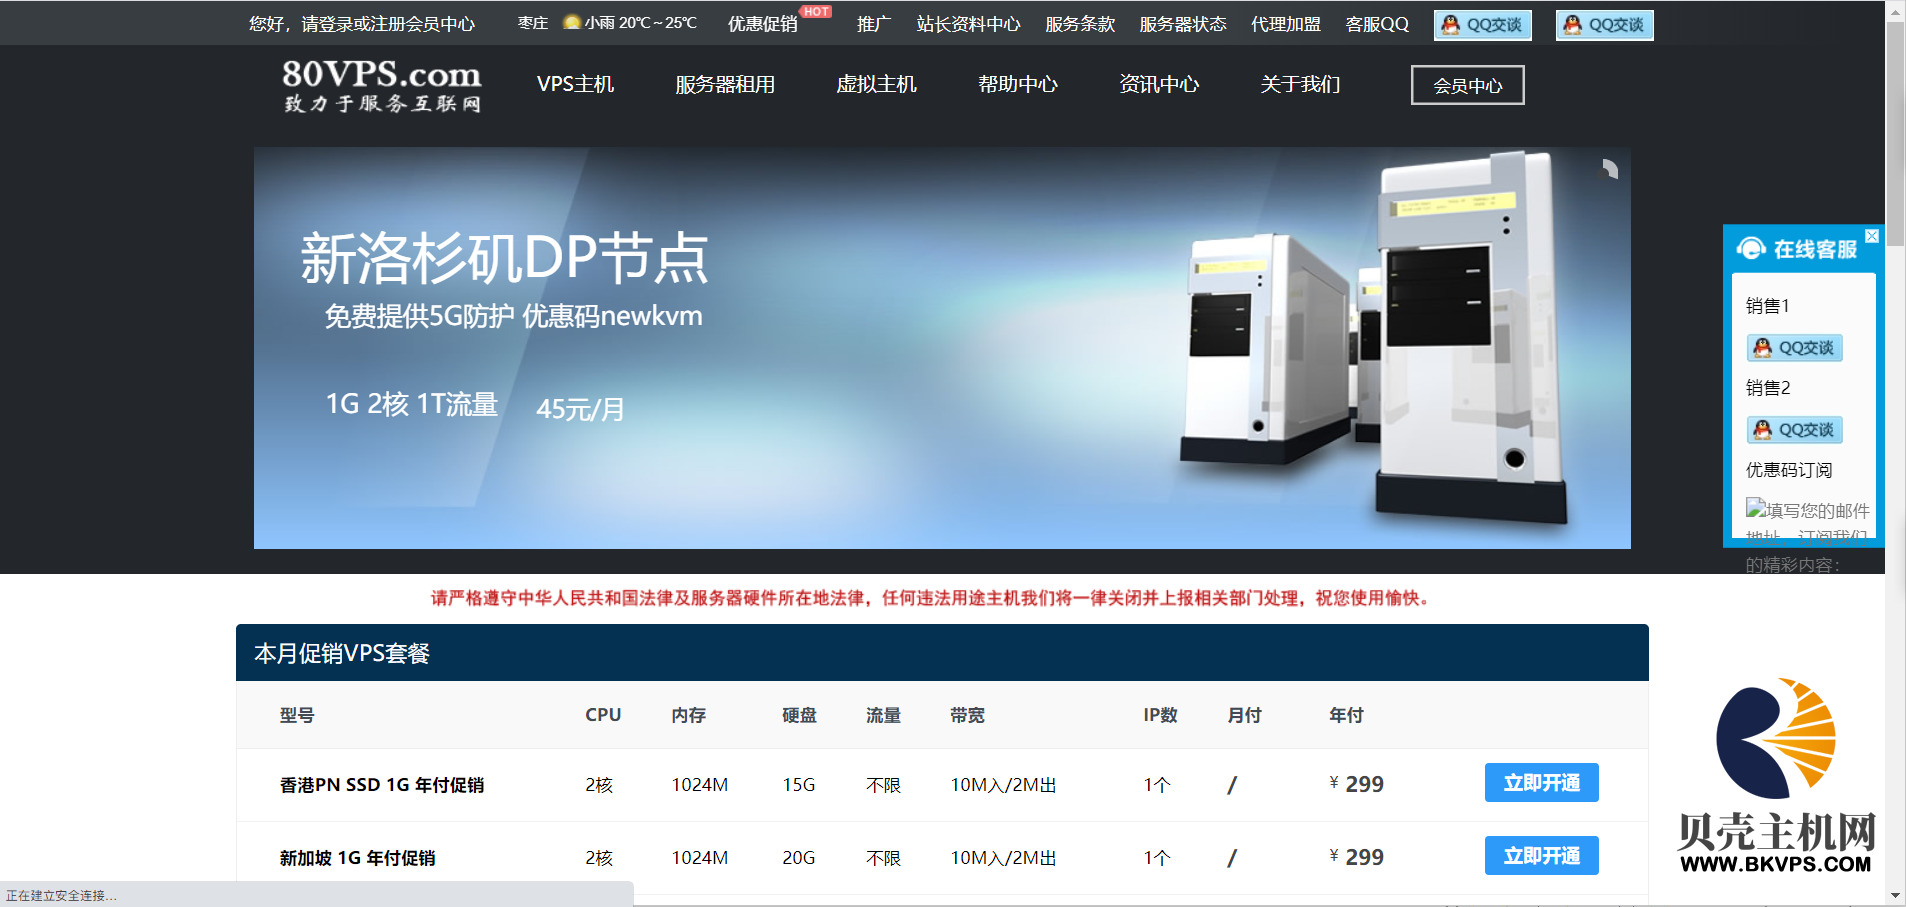The image size is (1906, 907).
Task: Click the second QQ交谈 button in top bar
Action: pos(1605,25)
